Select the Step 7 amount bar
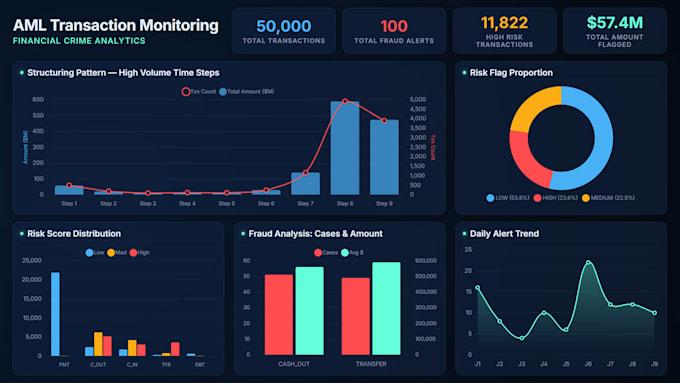 (305, 183)
